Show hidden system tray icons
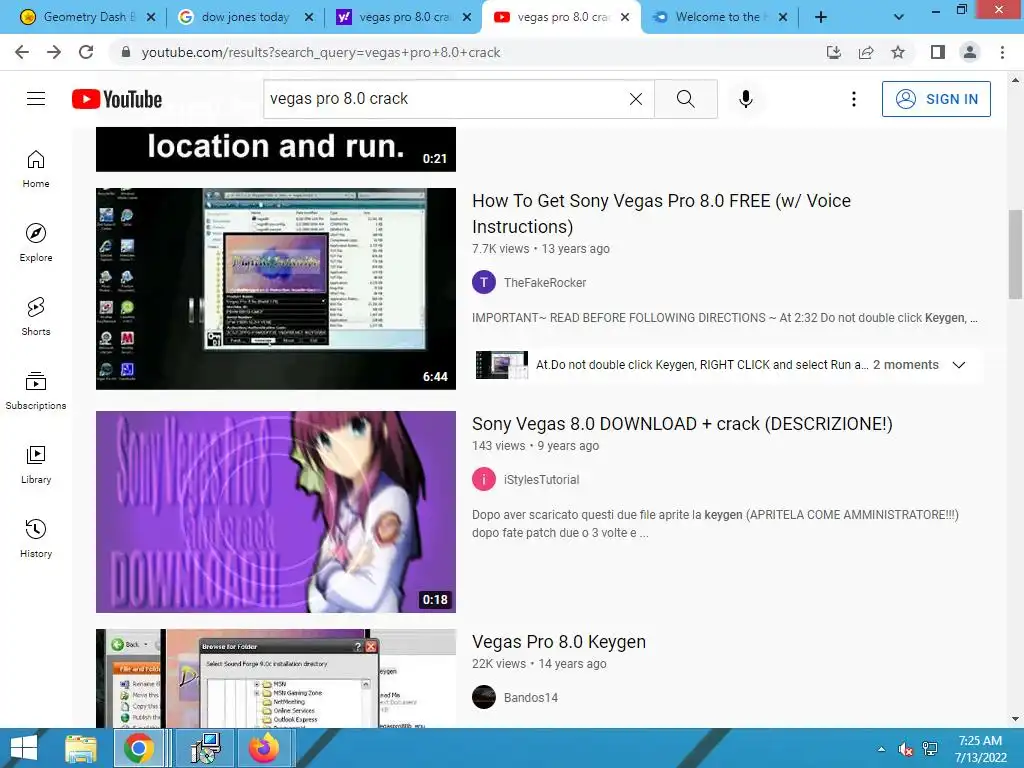Image resolution: width=1024 pixels, height=768 pixels. pos(882,749)
